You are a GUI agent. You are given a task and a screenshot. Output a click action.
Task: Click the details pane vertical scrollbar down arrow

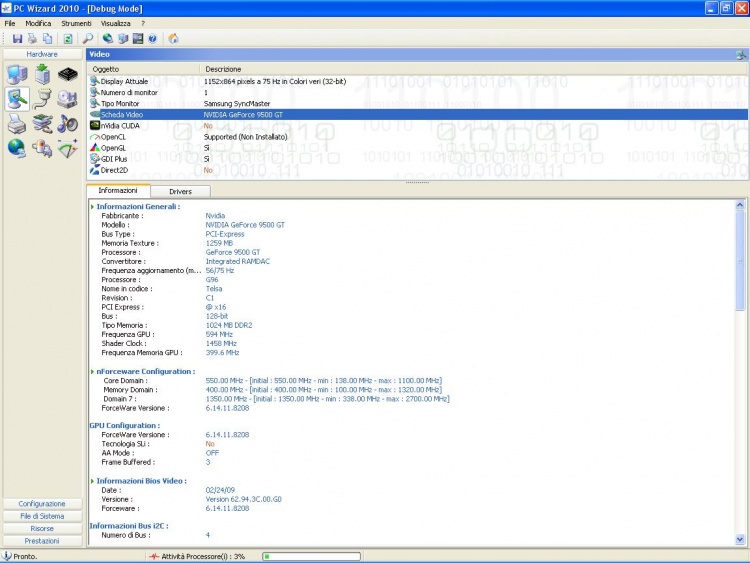741,539
